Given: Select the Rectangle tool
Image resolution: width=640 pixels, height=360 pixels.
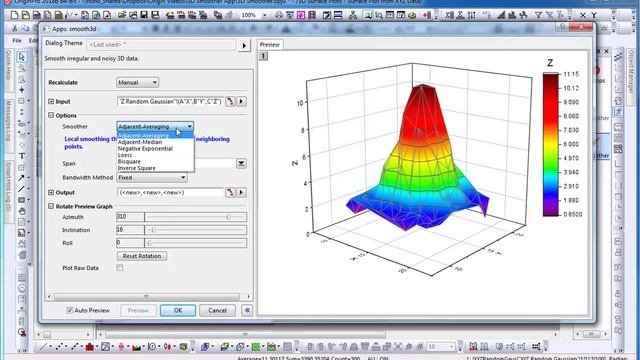Looking at the screenshot, I should tap(22, 200).
